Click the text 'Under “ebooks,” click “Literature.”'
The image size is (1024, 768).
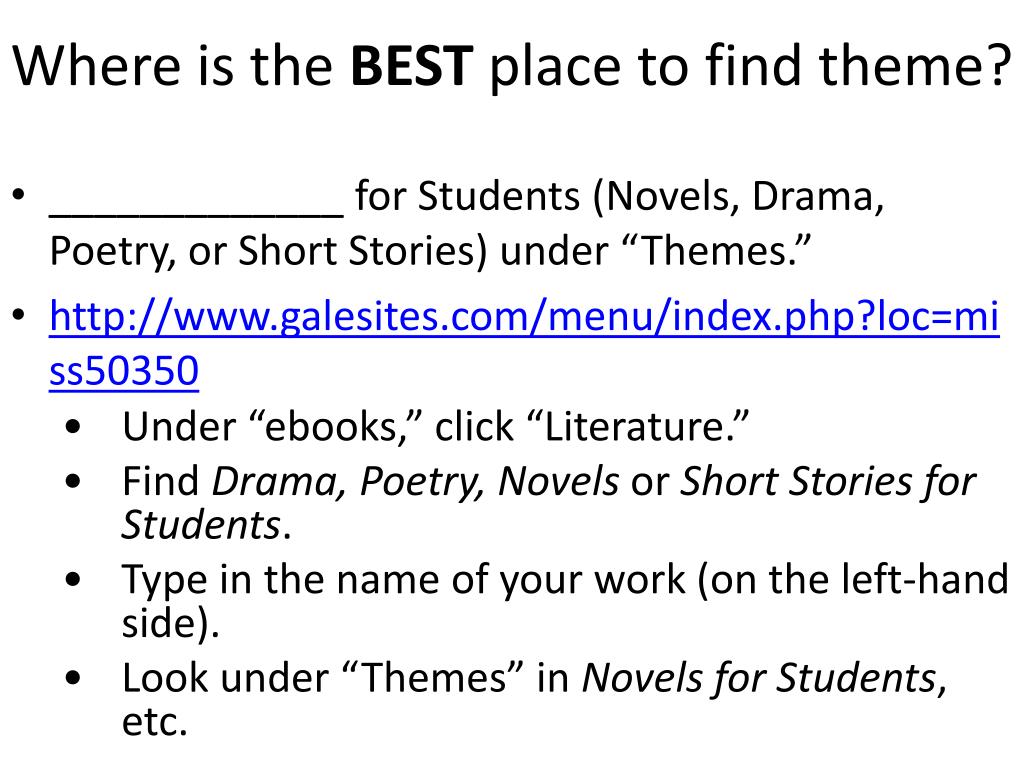pyautogui.click(x=436, y=427)
